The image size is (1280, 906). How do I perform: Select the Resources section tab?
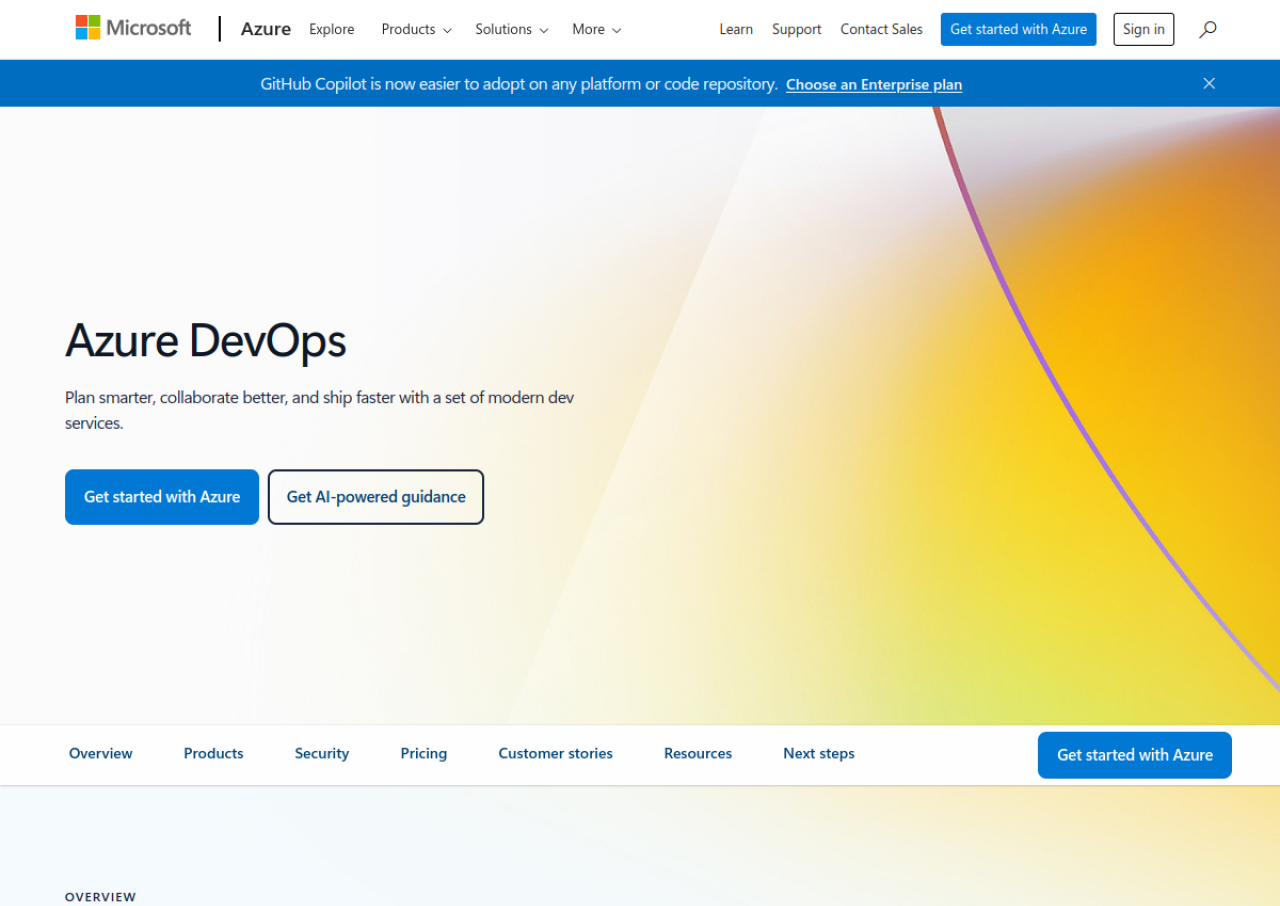(x=698, y=754)
